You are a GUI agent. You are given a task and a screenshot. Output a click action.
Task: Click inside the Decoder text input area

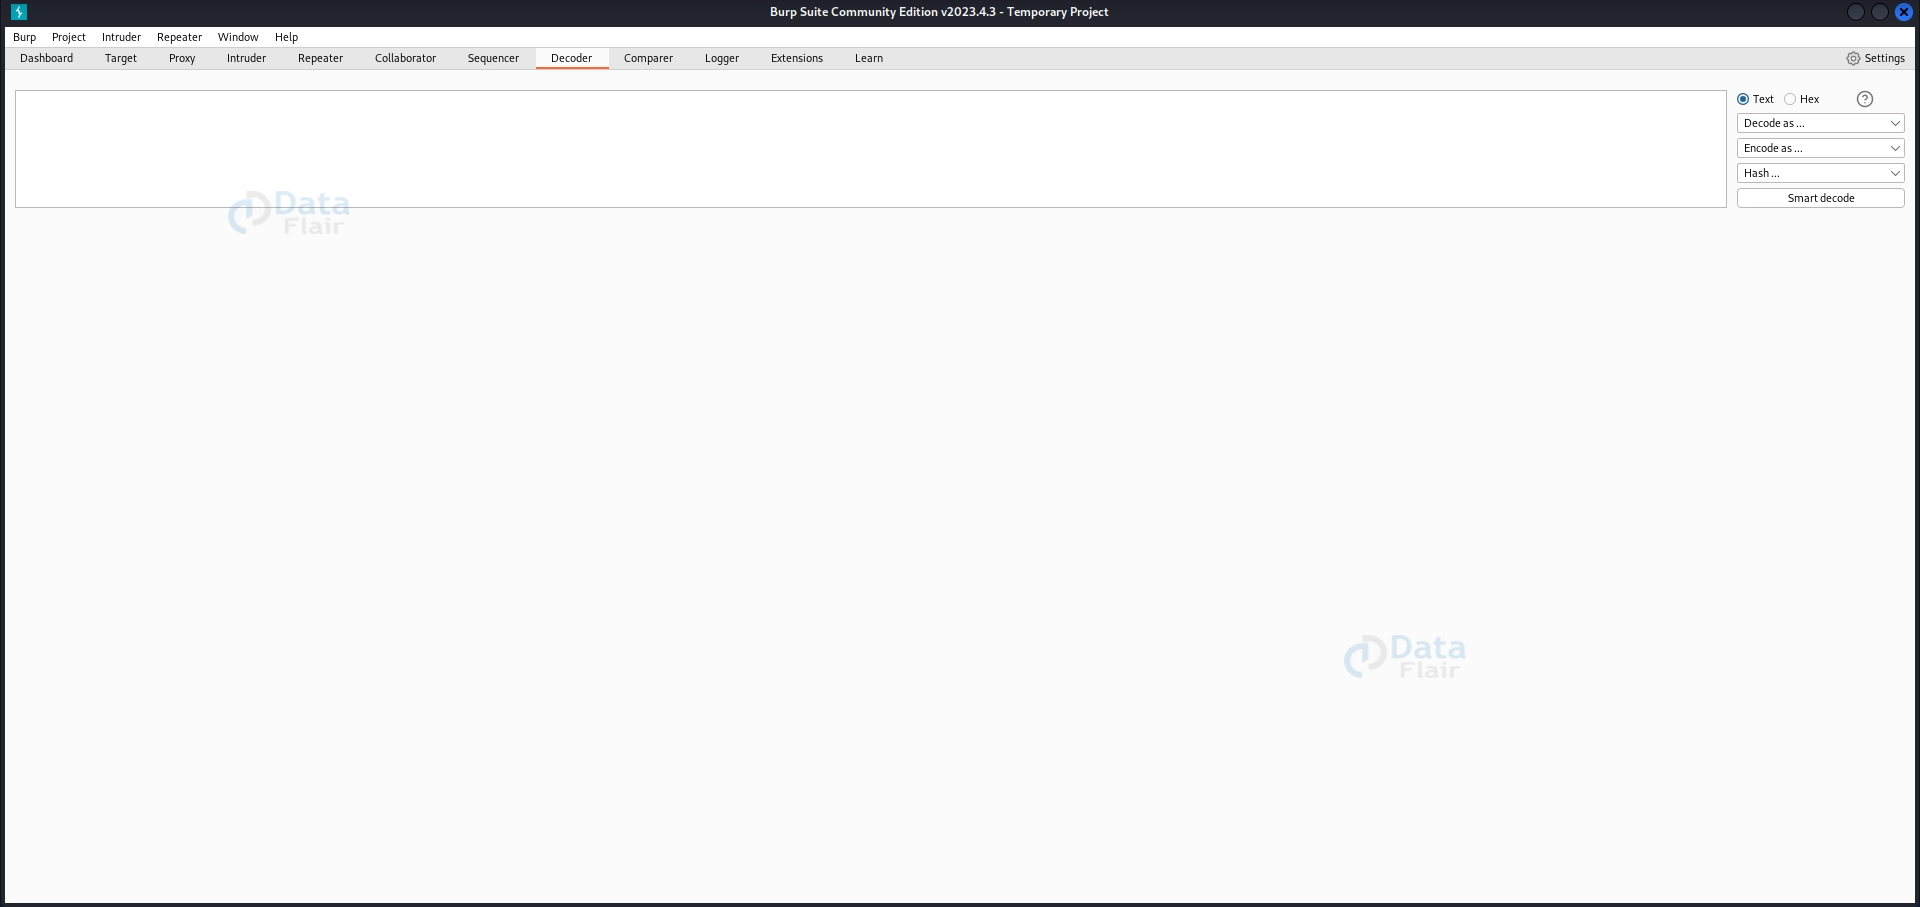(x=871, y=149)
